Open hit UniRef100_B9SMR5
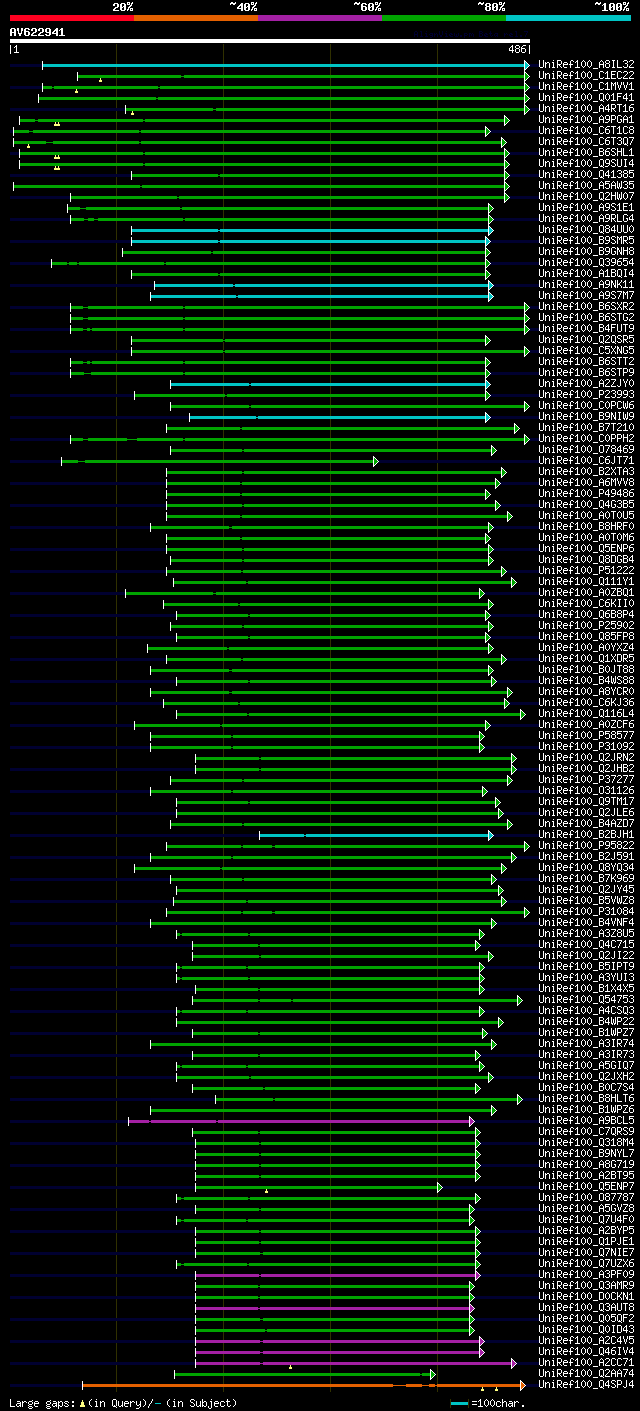The image size is (640, 1411). [x=586, y=241]
